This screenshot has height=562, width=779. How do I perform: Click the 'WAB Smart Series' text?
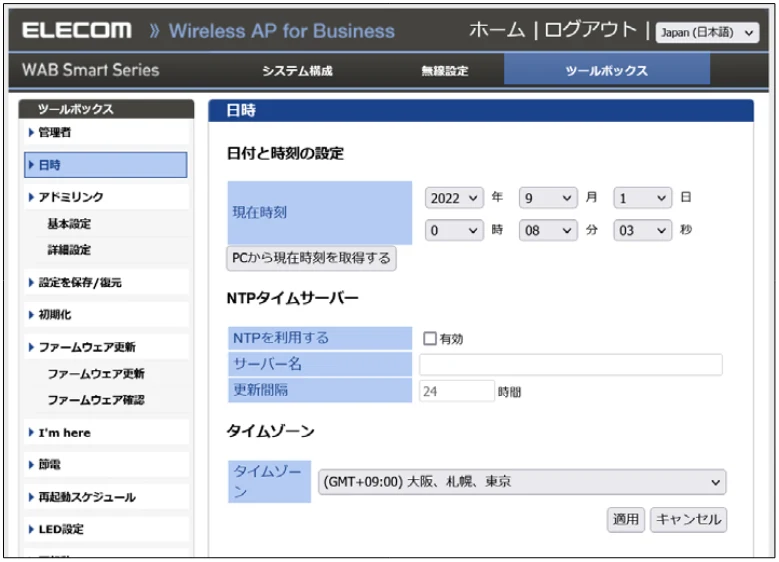[90, 70]
